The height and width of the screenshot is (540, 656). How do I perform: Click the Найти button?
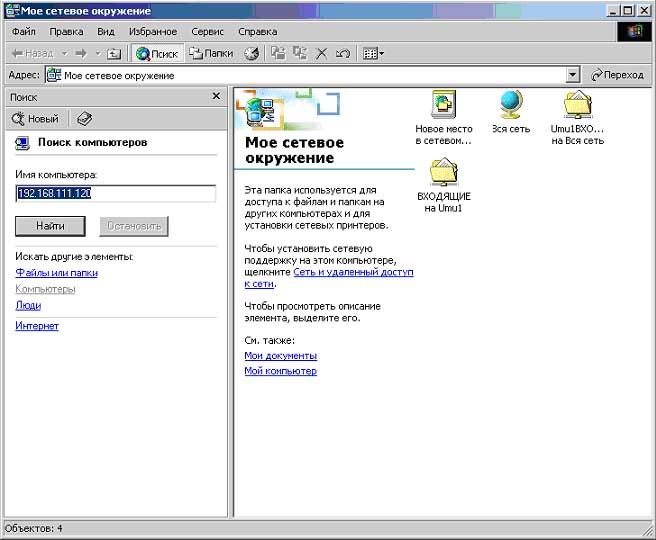[50, 226]
